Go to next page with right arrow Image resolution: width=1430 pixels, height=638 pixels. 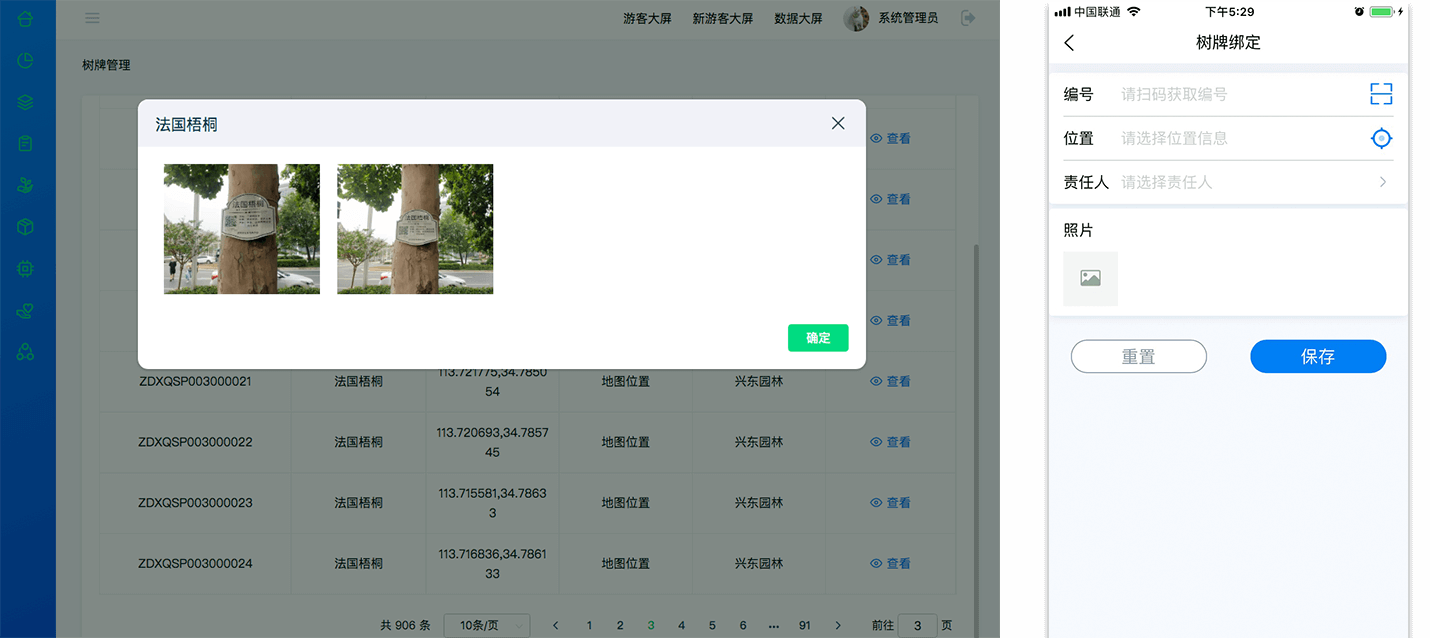pyautogui.click(x=838, y=626)
